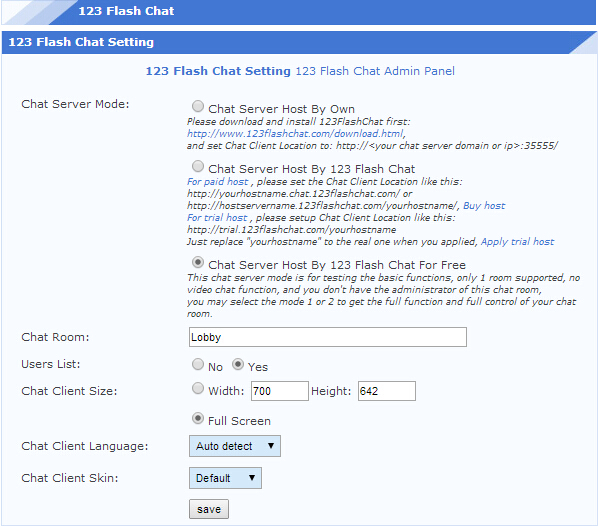Focus the Chat Room text field

[x=328, y=337]
